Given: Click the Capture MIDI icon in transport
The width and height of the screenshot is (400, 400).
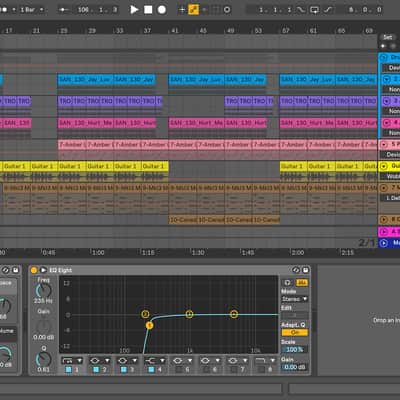Looking at the screenshot, I should point(216,10).
